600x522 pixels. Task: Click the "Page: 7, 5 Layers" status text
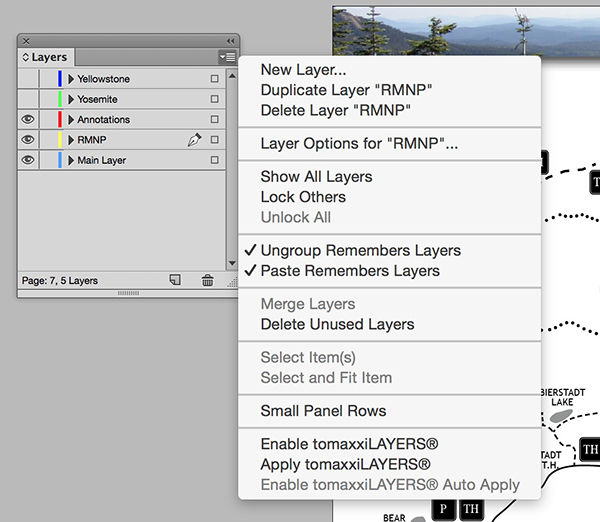click(60, 281)
